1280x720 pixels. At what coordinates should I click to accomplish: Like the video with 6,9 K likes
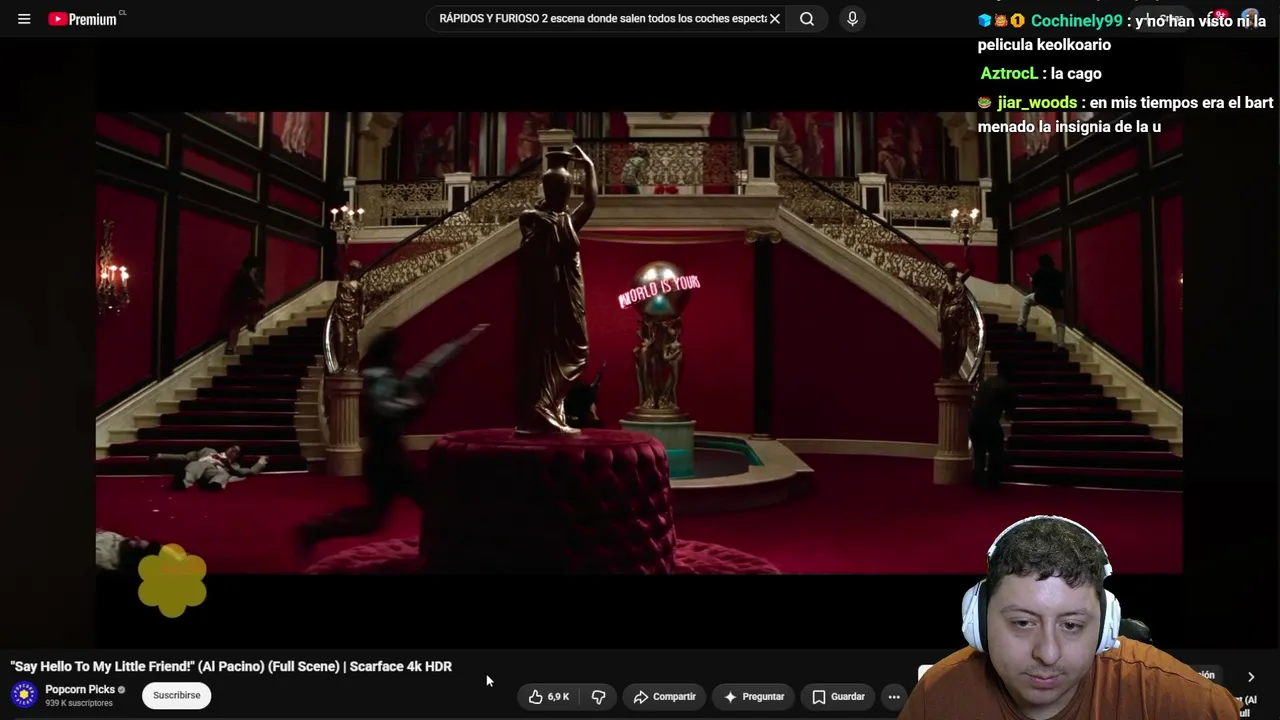(549, 697)
